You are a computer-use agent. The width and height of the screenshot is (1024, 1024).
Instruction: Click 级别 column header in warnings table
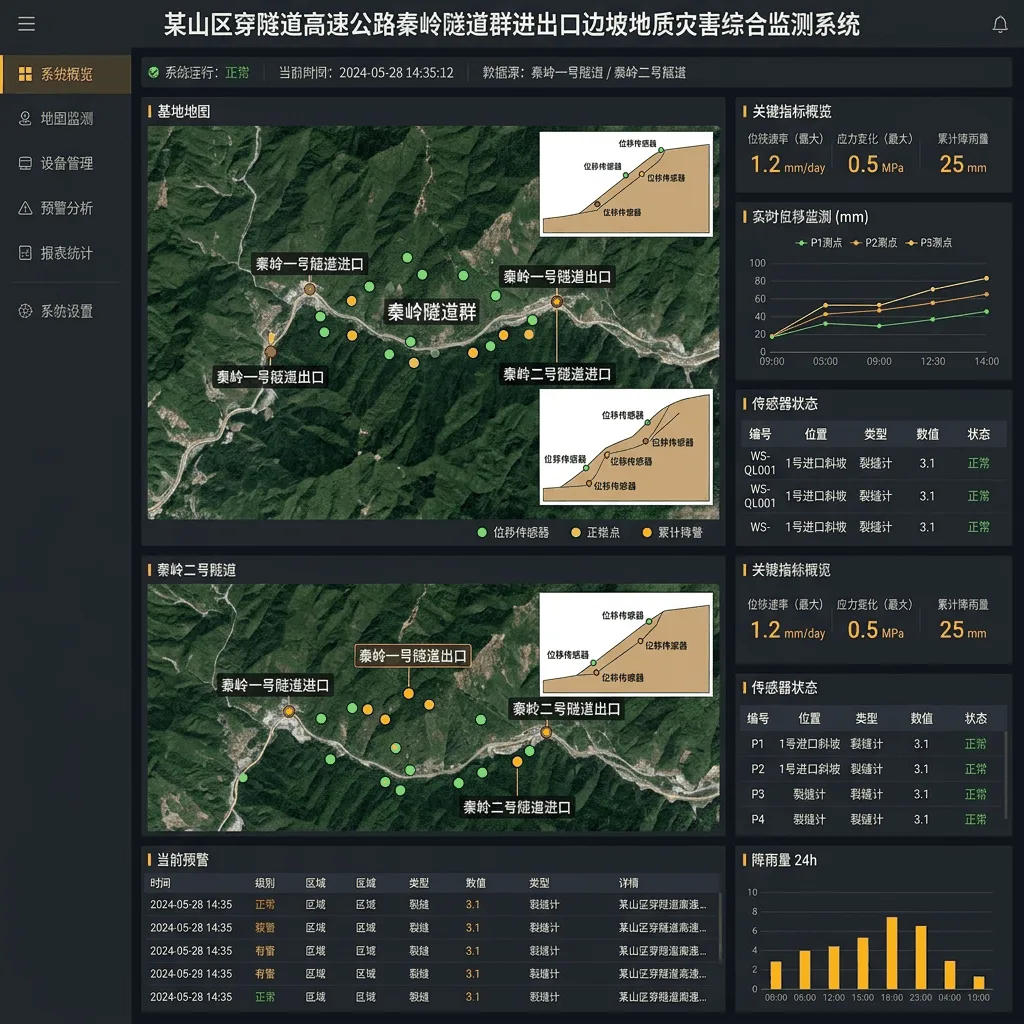point(264,883)
